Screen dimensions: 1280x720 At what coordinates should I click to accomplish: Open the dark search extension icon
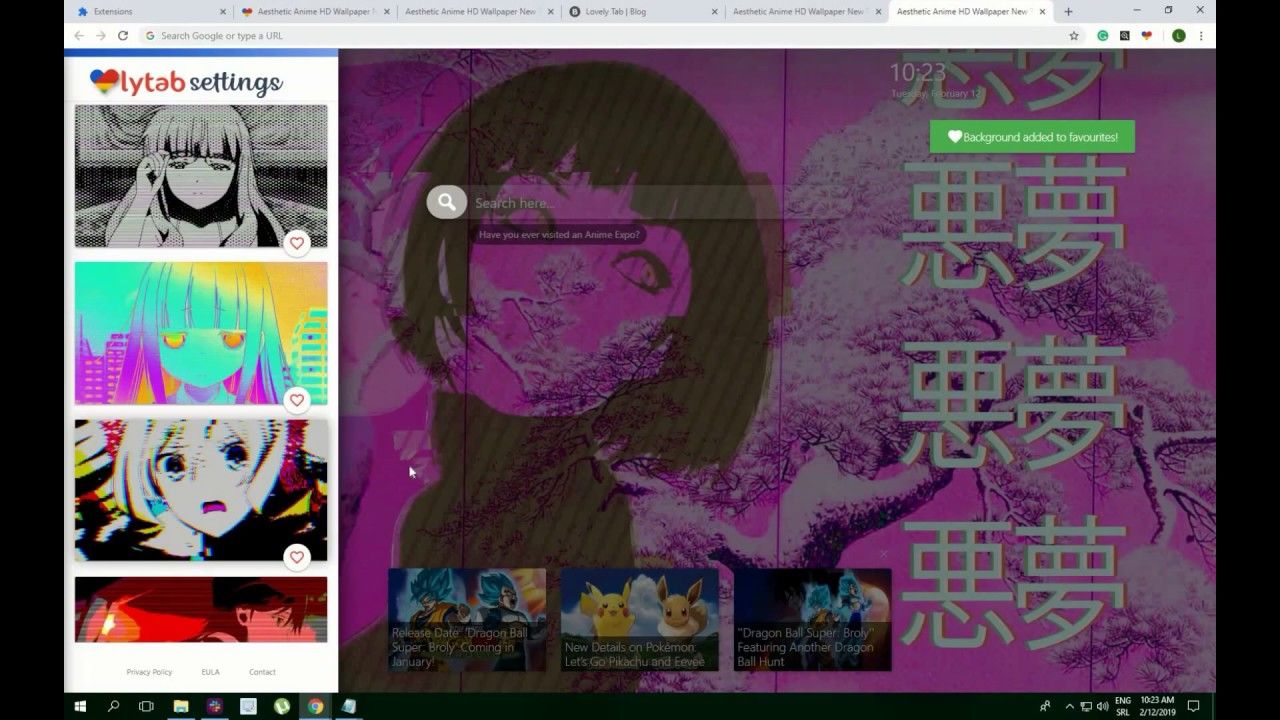1124,36
